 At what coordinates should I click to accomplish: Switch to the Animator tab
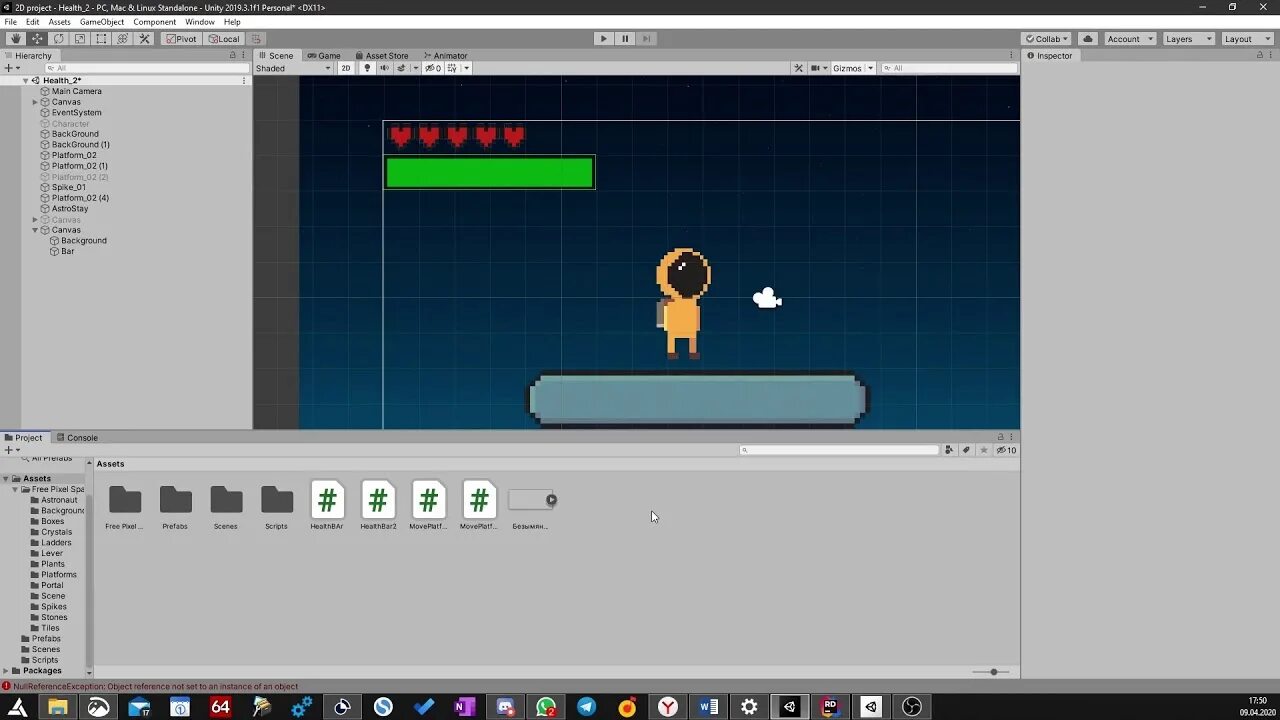click(445, 56)
